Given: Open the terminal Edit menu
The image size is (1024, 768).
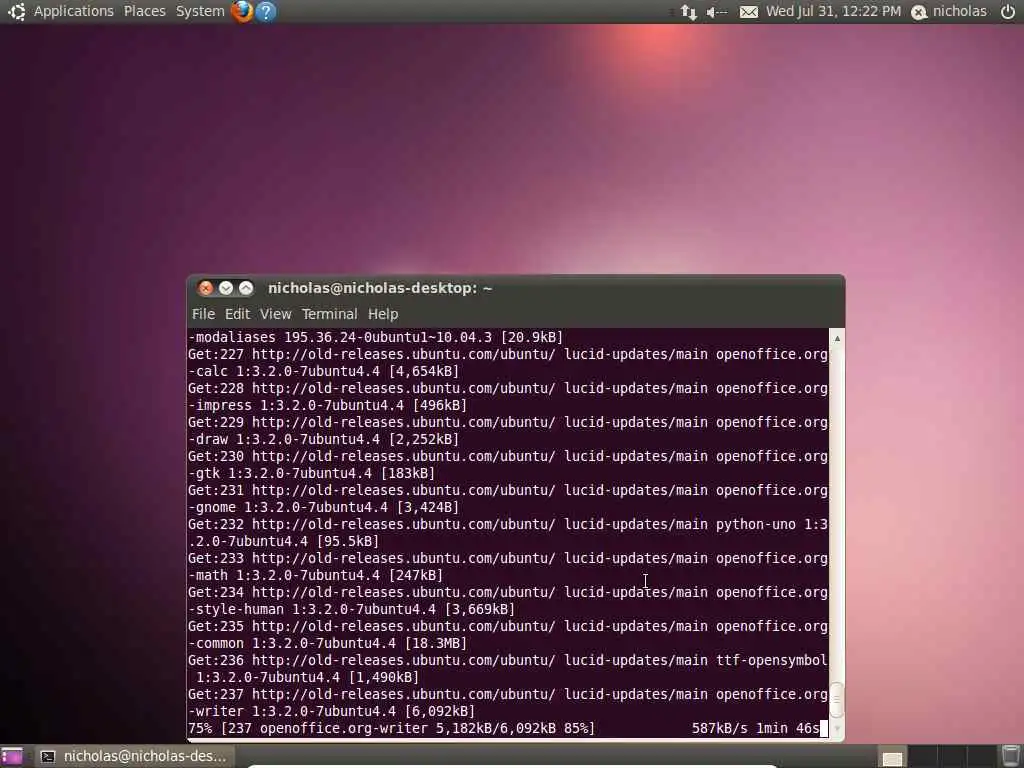Looking at the screenshot, I should 237,314.
